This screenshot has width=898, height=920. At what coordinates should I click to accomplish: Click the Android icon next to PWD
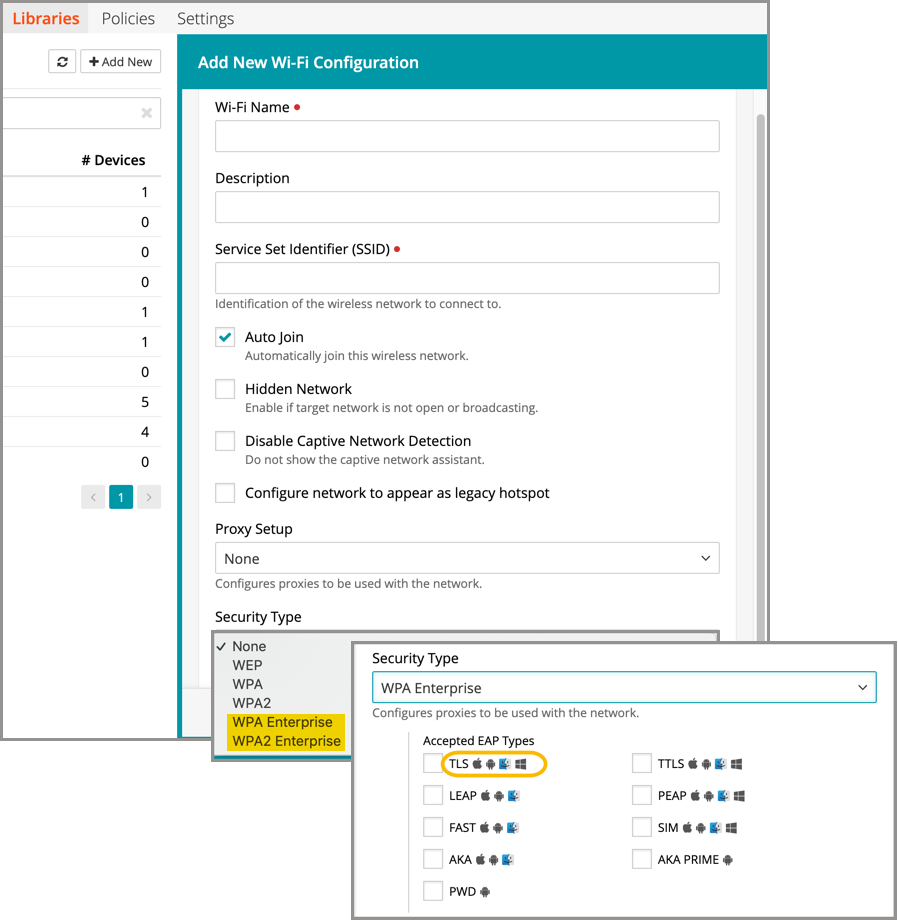point(485,892)
